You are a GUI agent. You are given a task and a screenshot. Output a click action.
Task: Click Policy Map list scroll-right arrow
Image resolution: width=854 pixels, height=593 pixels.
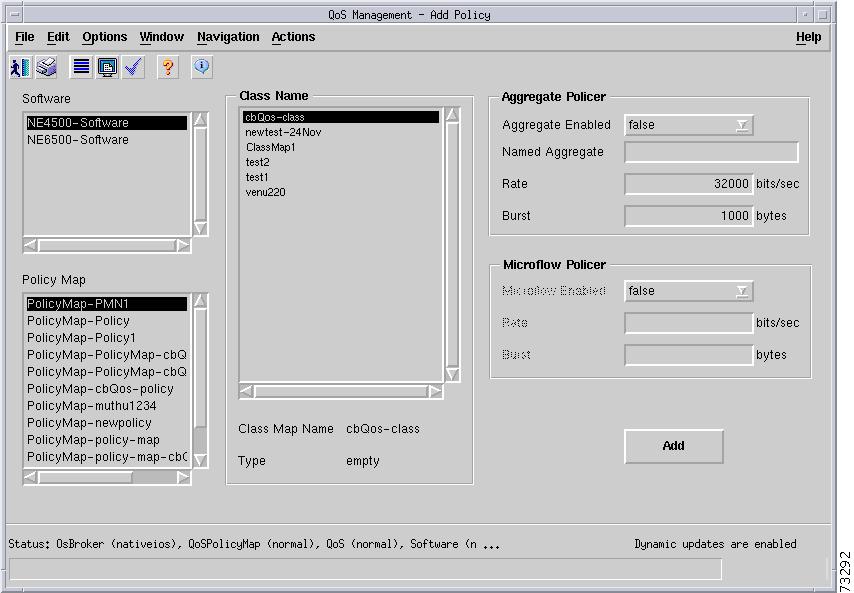click(183, 478)
